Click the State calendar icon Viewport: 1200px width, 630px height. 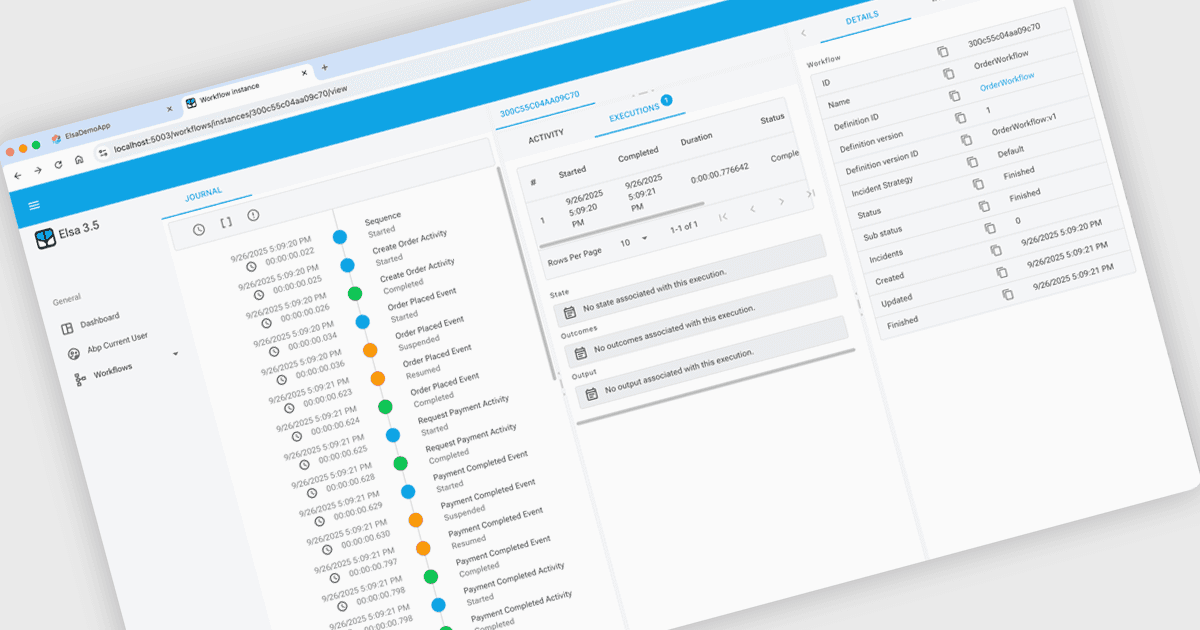coord(570,314)
